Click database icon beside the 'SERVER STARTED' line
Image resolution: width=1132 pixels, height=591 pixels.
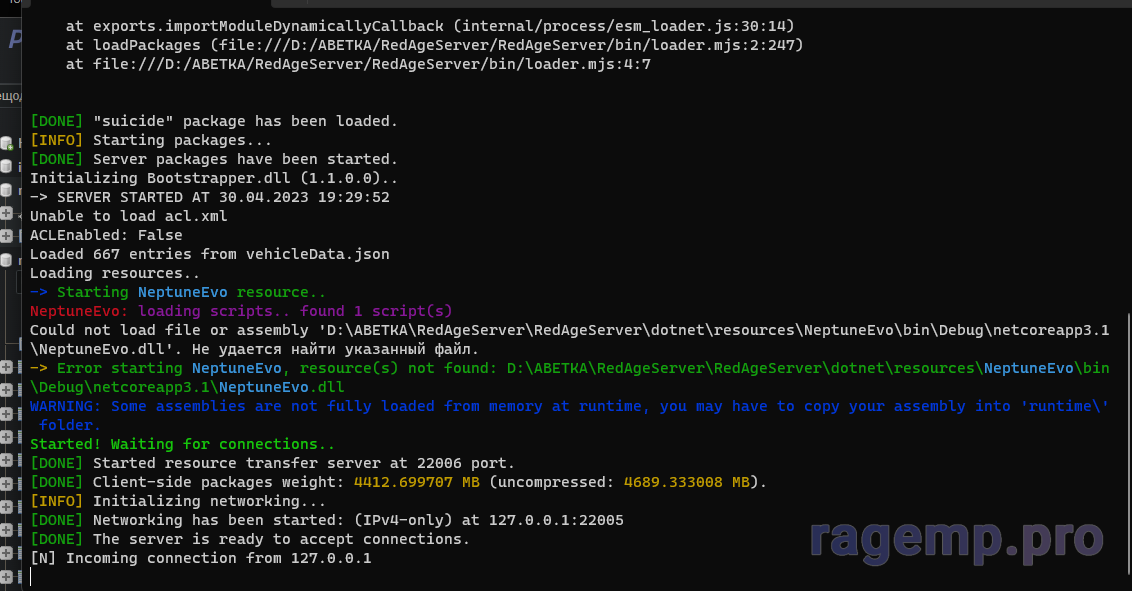pos(6,190)
